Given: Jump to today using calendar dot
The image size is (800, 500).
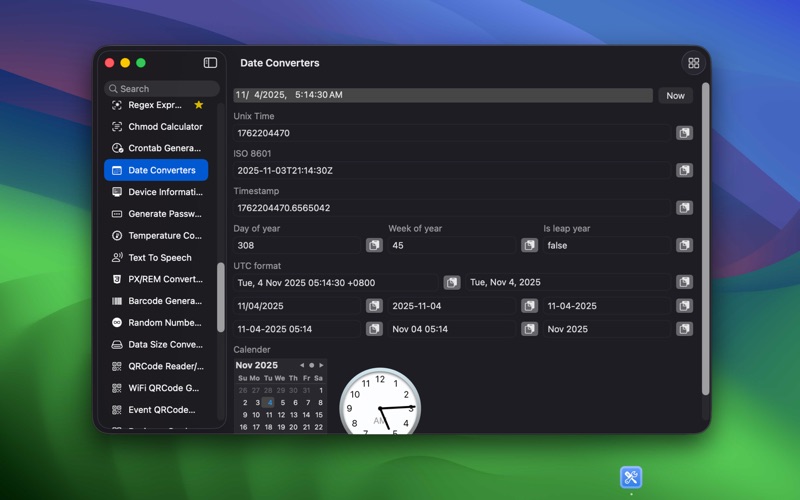Looking at the screenshot, I should [x=311, y=366].
